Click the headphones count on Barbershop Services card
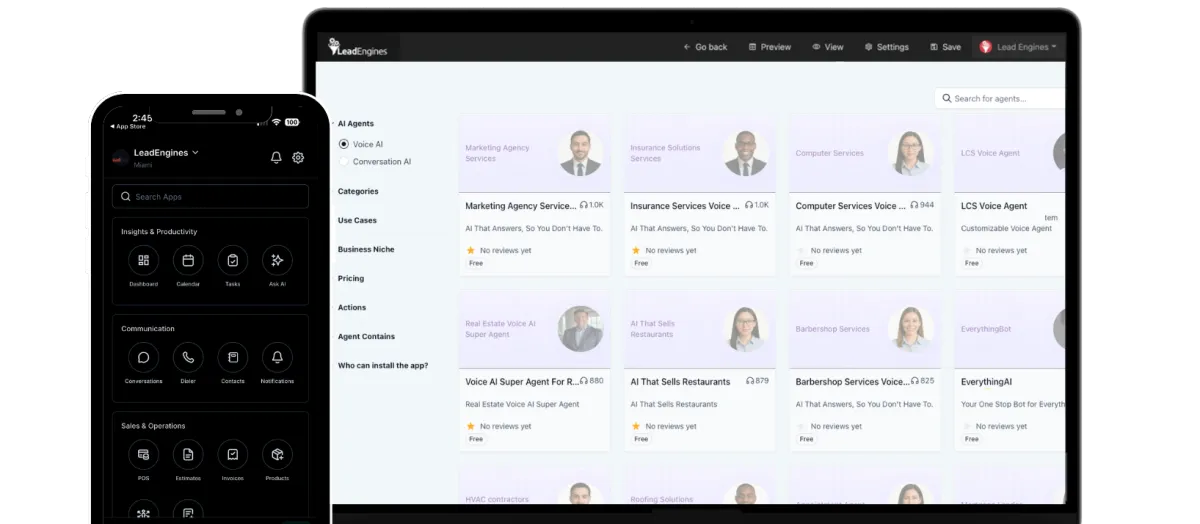The image size is (1200, 524). point(921,381)
